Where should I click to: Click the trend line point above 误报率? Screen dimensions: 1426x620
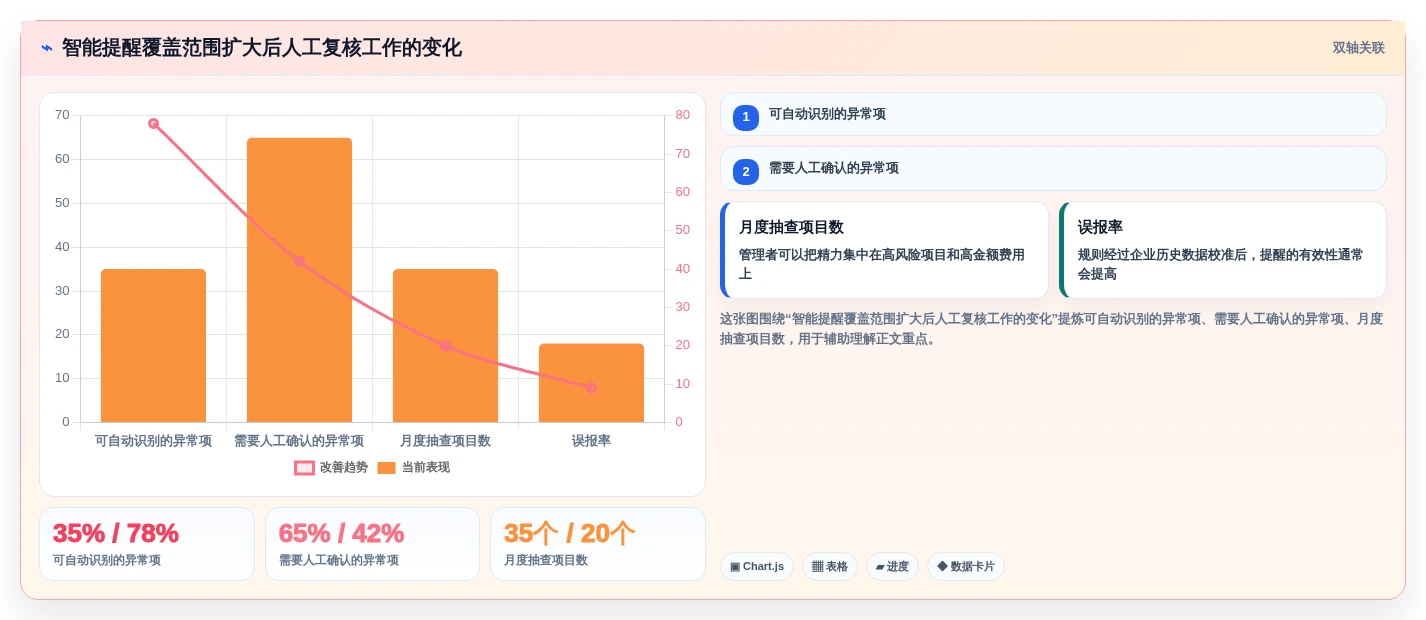[591, 388]
